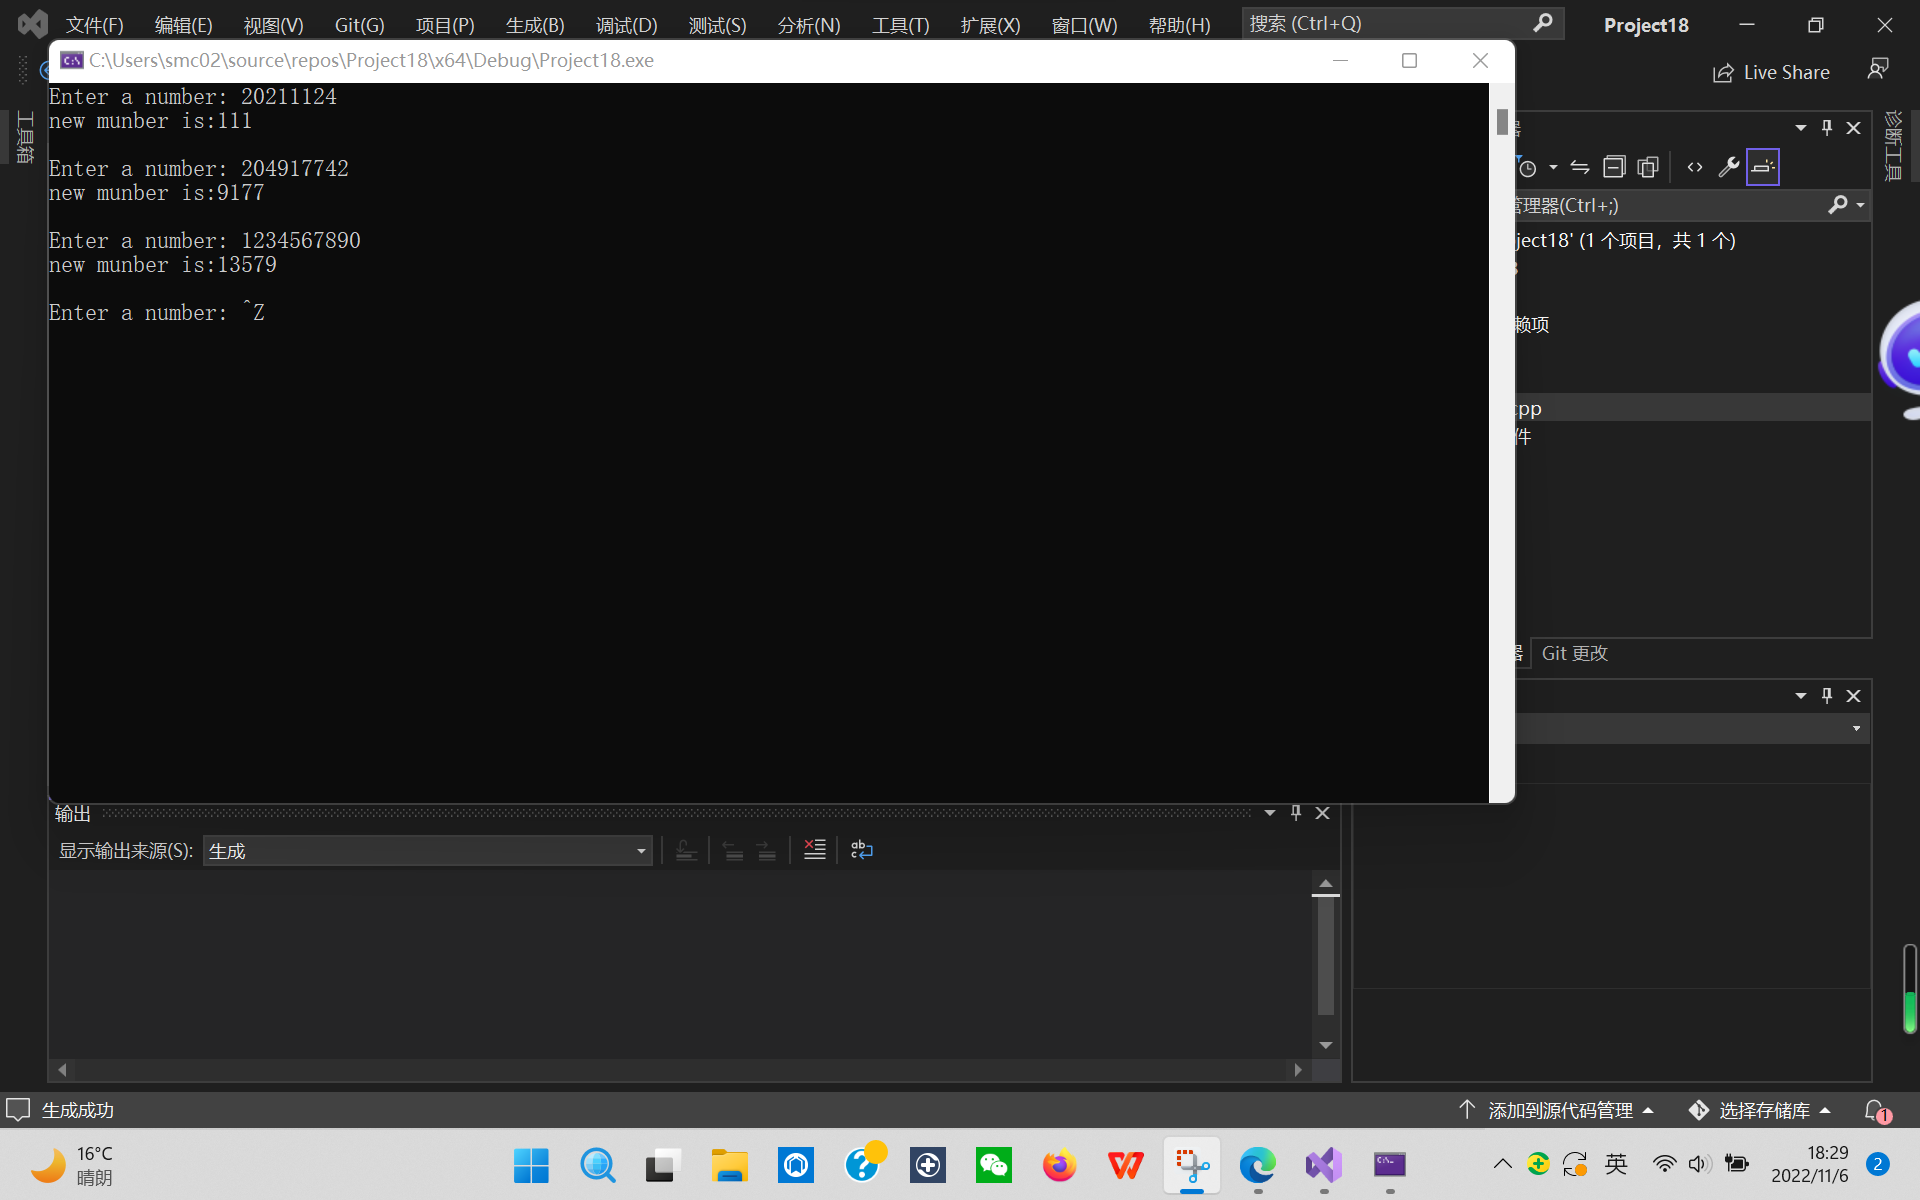1920x1200 pixels.
Task: Click the Clear All output icon
Action: point(814,850)
